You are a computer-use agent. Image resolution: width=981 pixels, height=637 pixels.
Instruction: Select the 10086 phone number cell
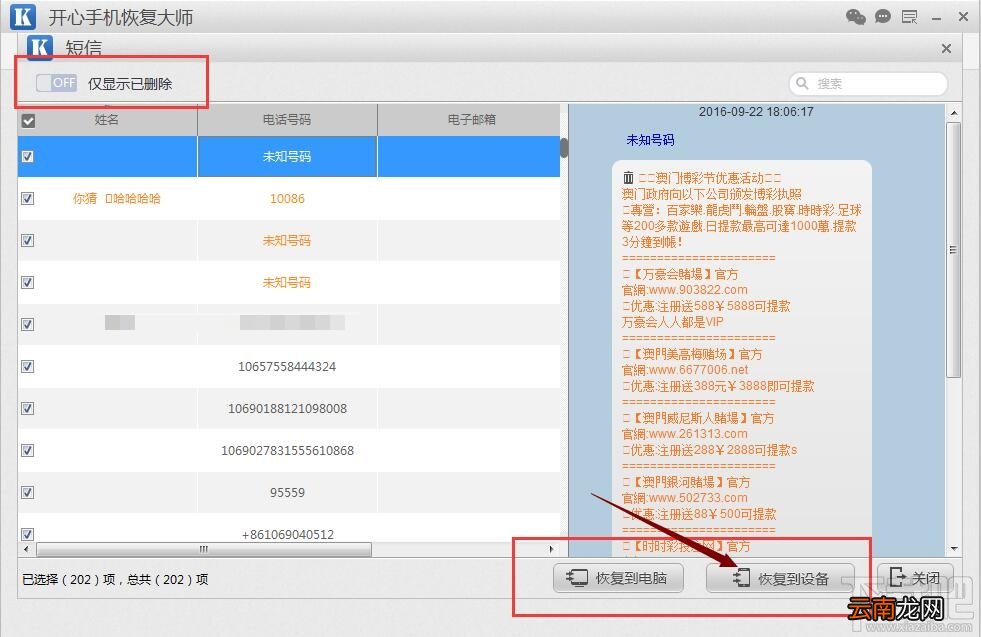tap(287, 198)
